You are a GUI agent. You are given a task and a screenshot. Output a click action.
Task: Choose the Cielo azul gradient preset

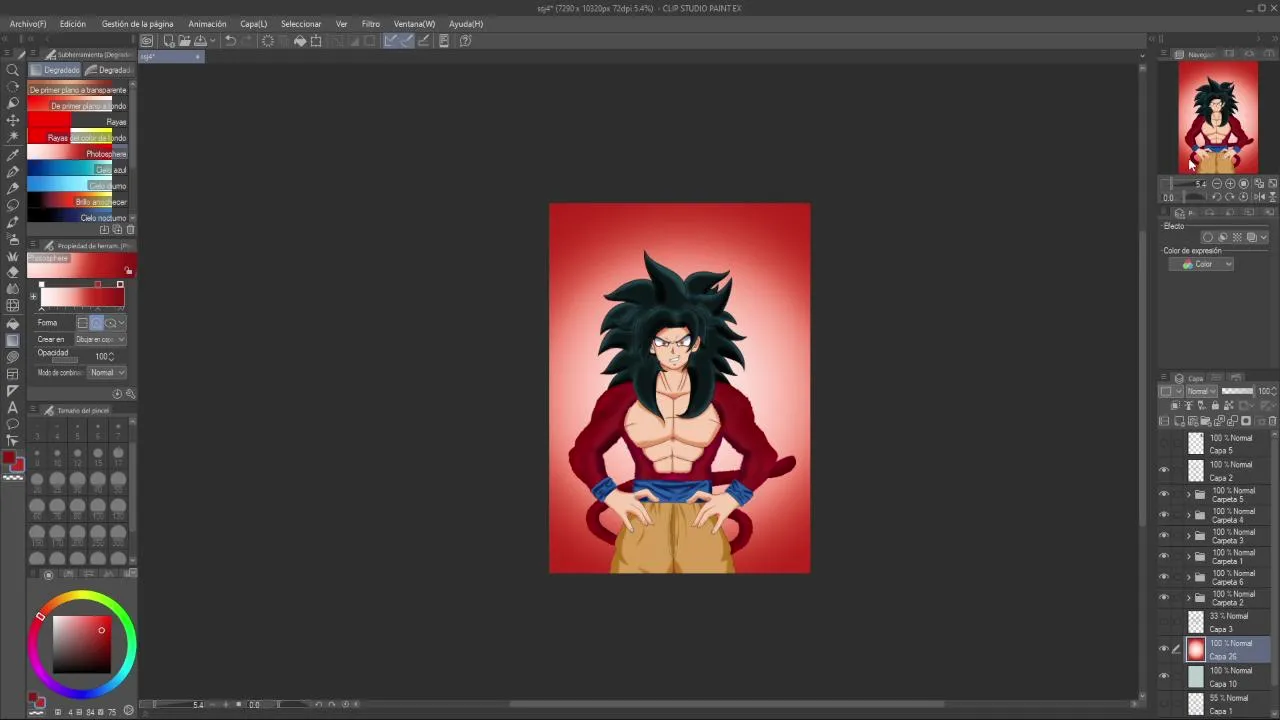pyautogui.click(x=77, y=169)
